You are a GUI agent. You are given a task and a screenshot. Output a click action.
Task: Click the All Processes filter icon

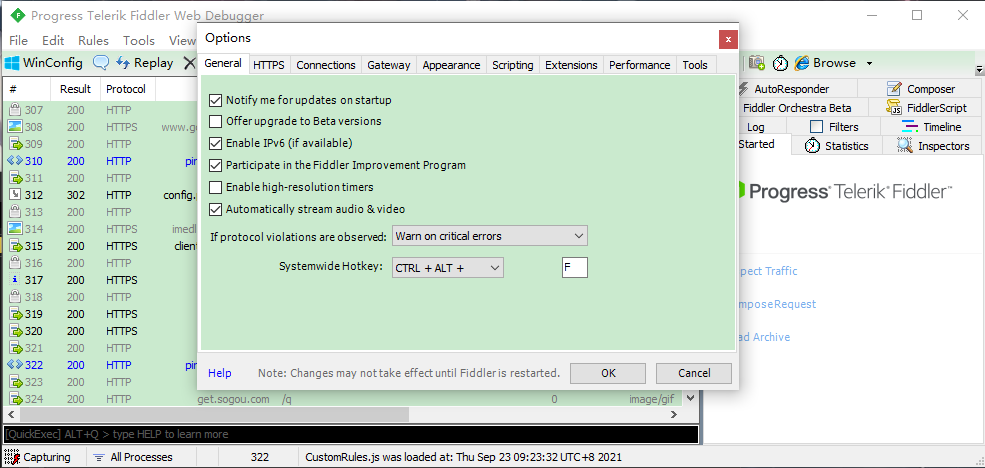coord(99,457)
